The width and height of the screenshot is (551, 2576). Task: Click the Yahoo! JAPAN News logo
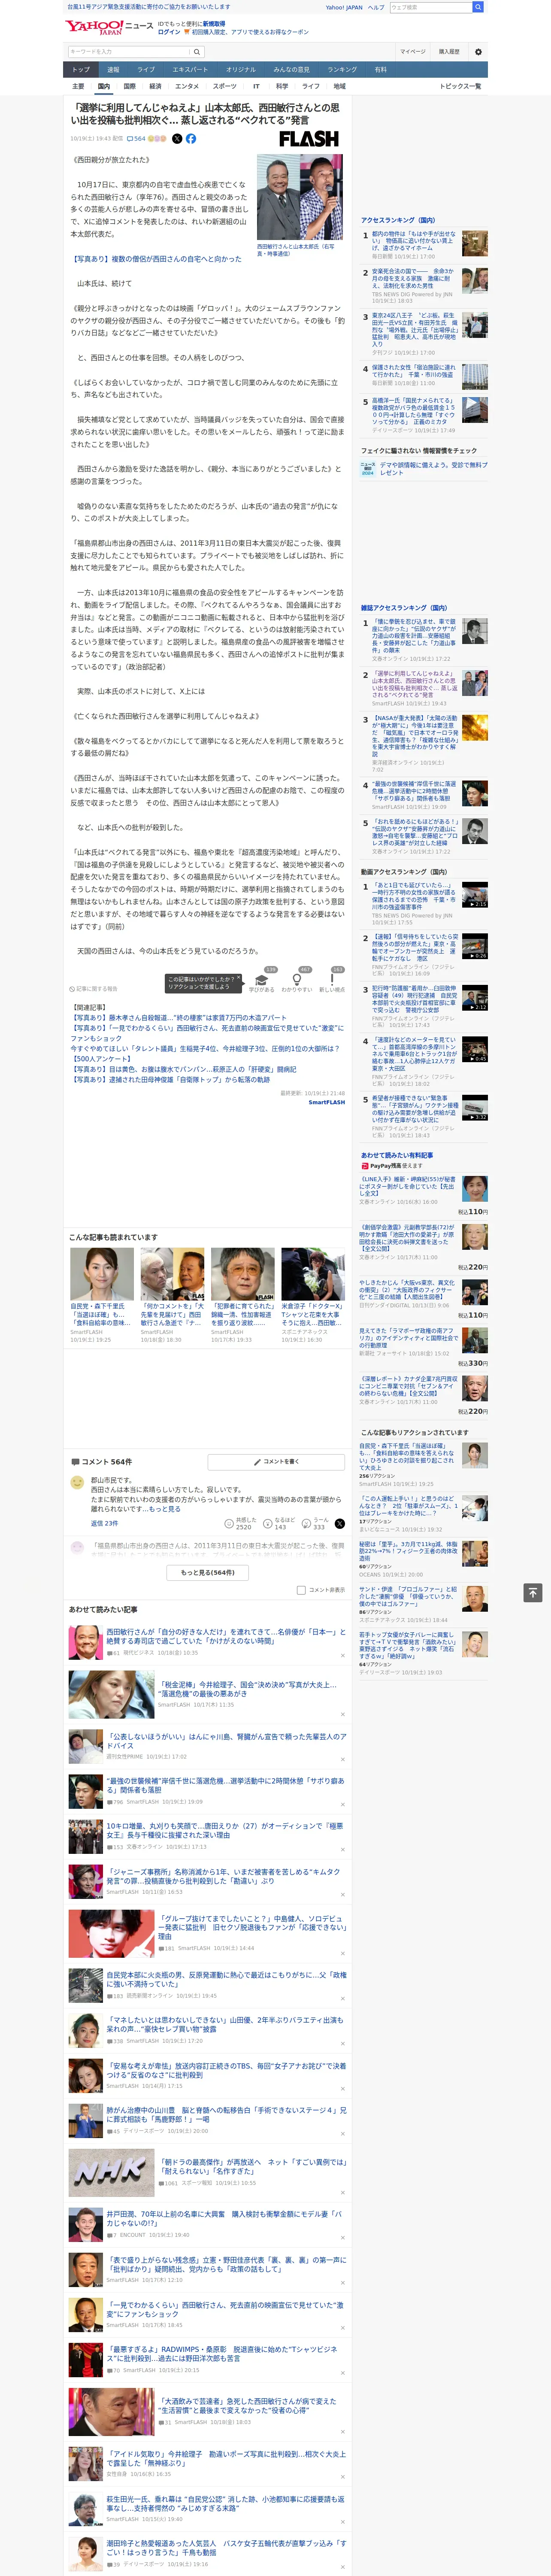coord(109,27)
